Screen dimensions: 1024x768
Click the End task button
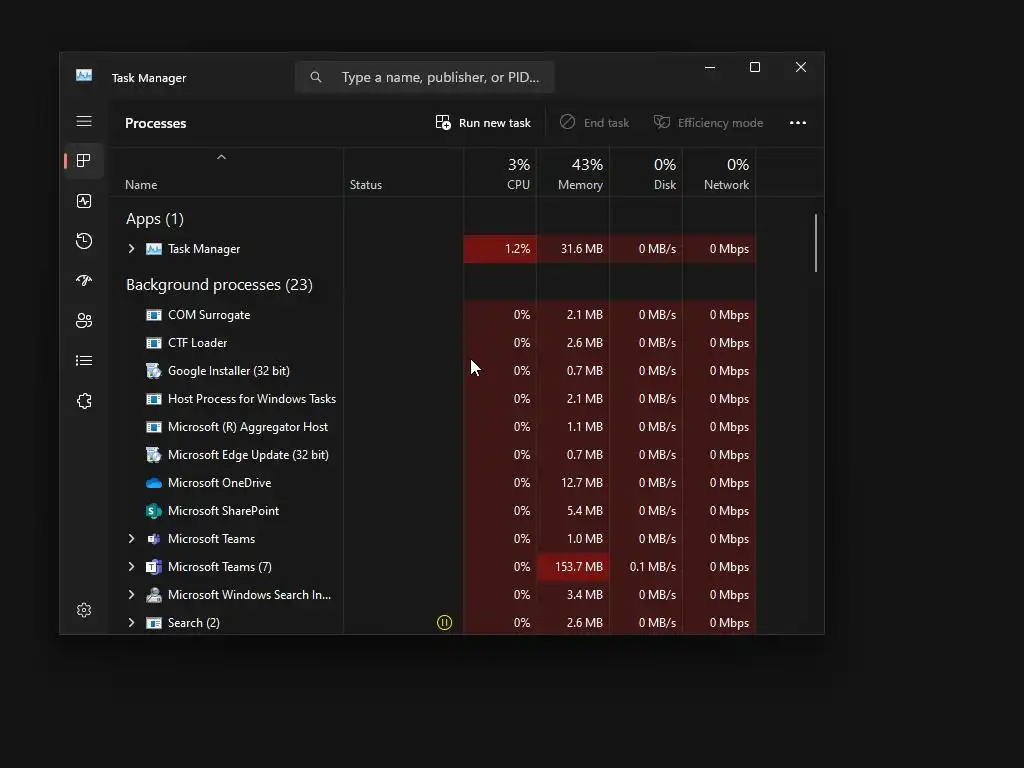point(594,123)
